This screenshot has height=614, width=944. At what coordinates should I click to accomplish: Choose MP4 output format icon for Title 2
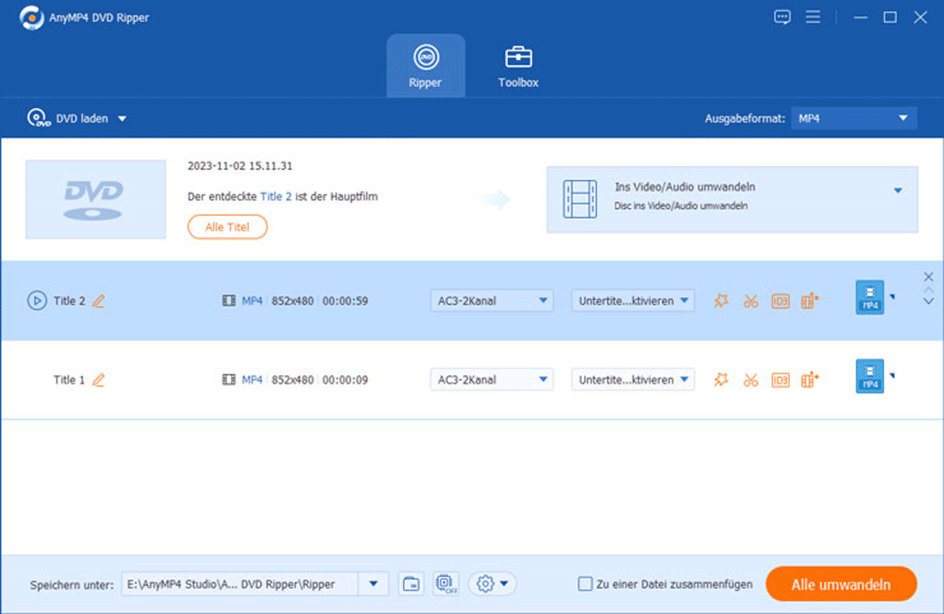pos(870,297)
